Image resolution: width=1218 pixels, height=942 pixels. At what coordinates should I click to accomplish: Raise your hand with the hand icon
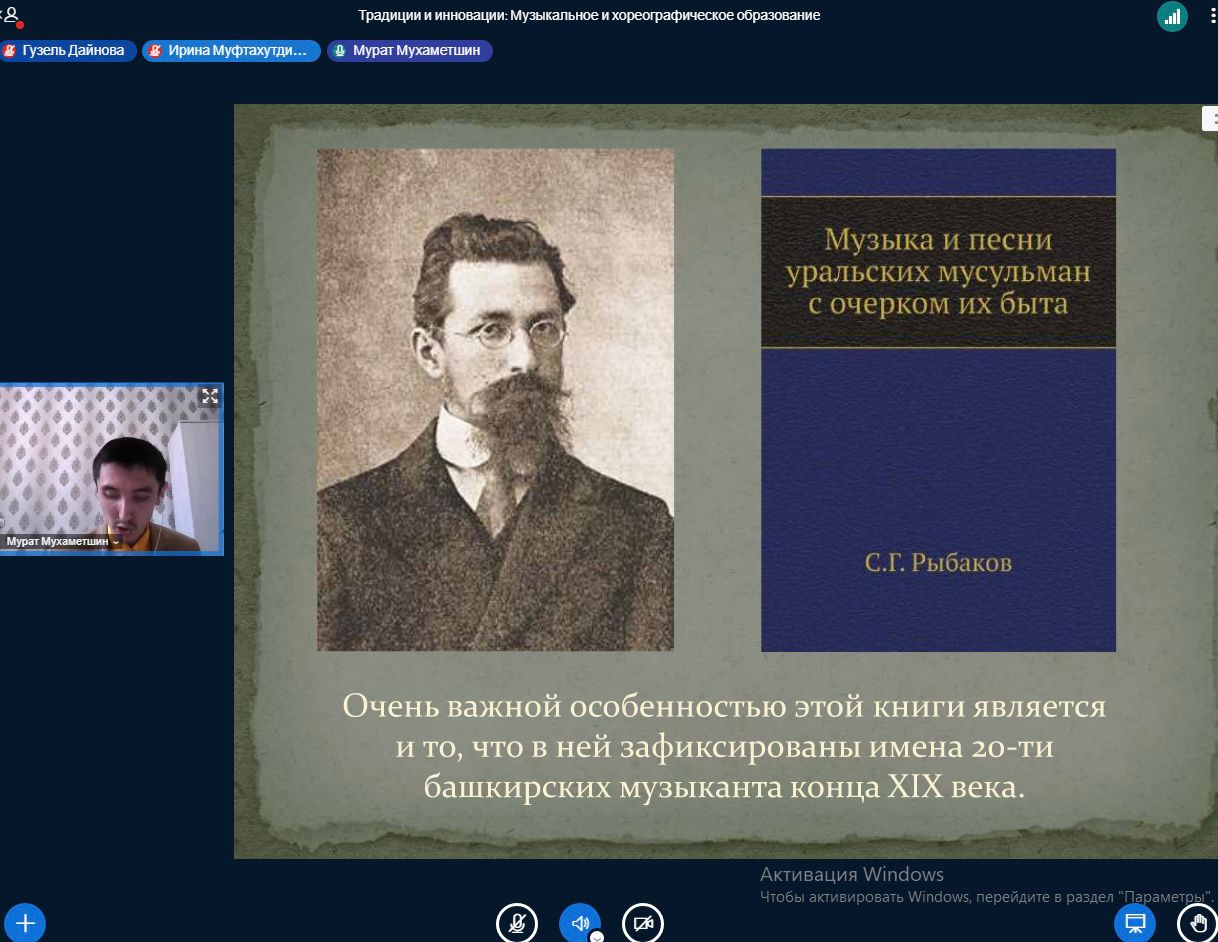(1197, 923)
